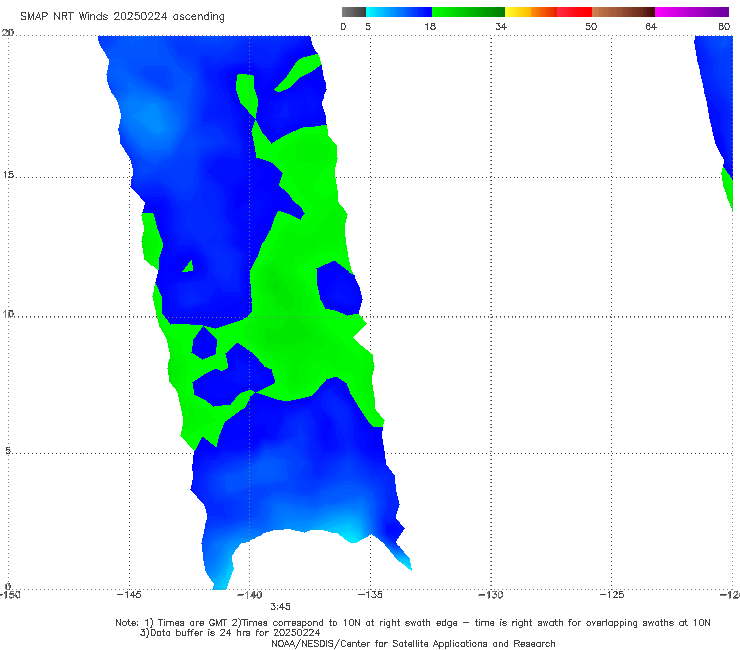Click the longitude label '-135'
This screenshot has height=650, width=740.
click(x=370, y=594)
